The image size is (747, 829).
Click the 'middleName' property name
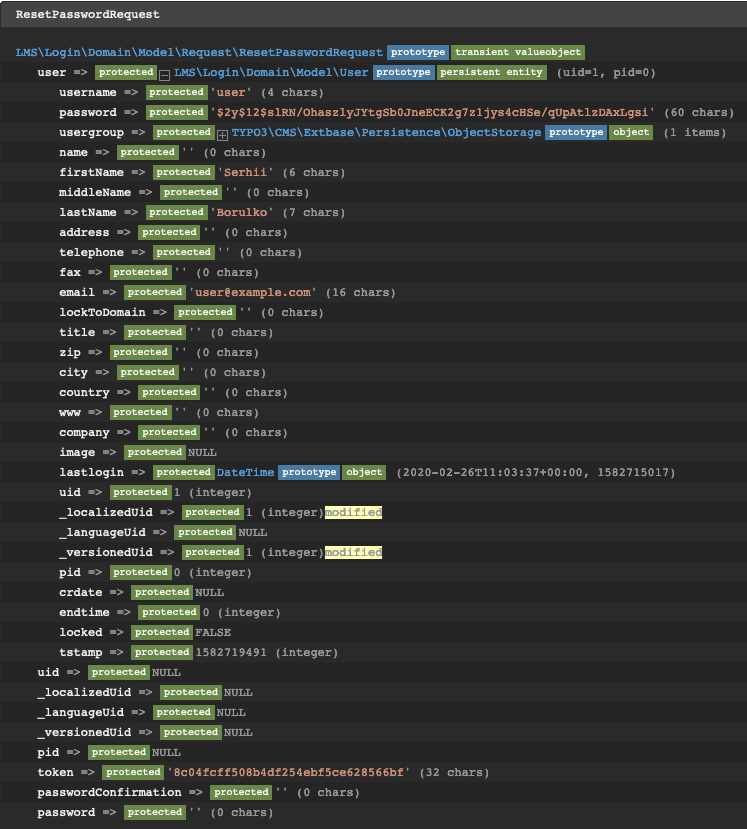point(95,192)
